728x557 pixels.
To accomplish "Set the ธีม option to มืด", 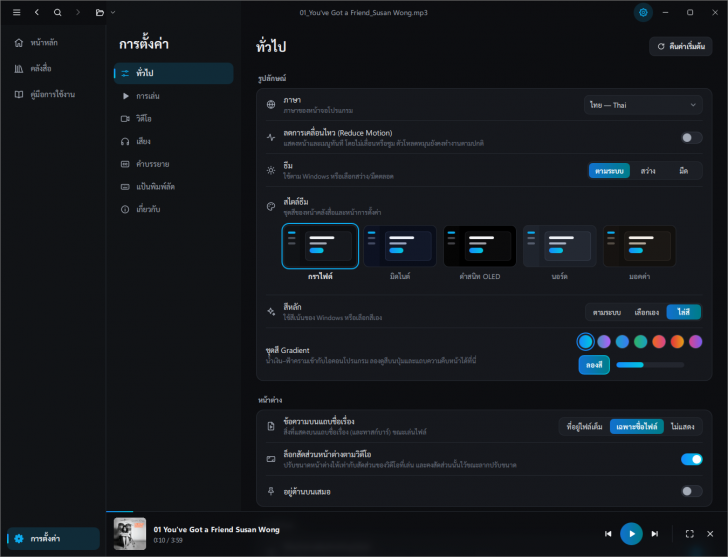I will [683, 171].
